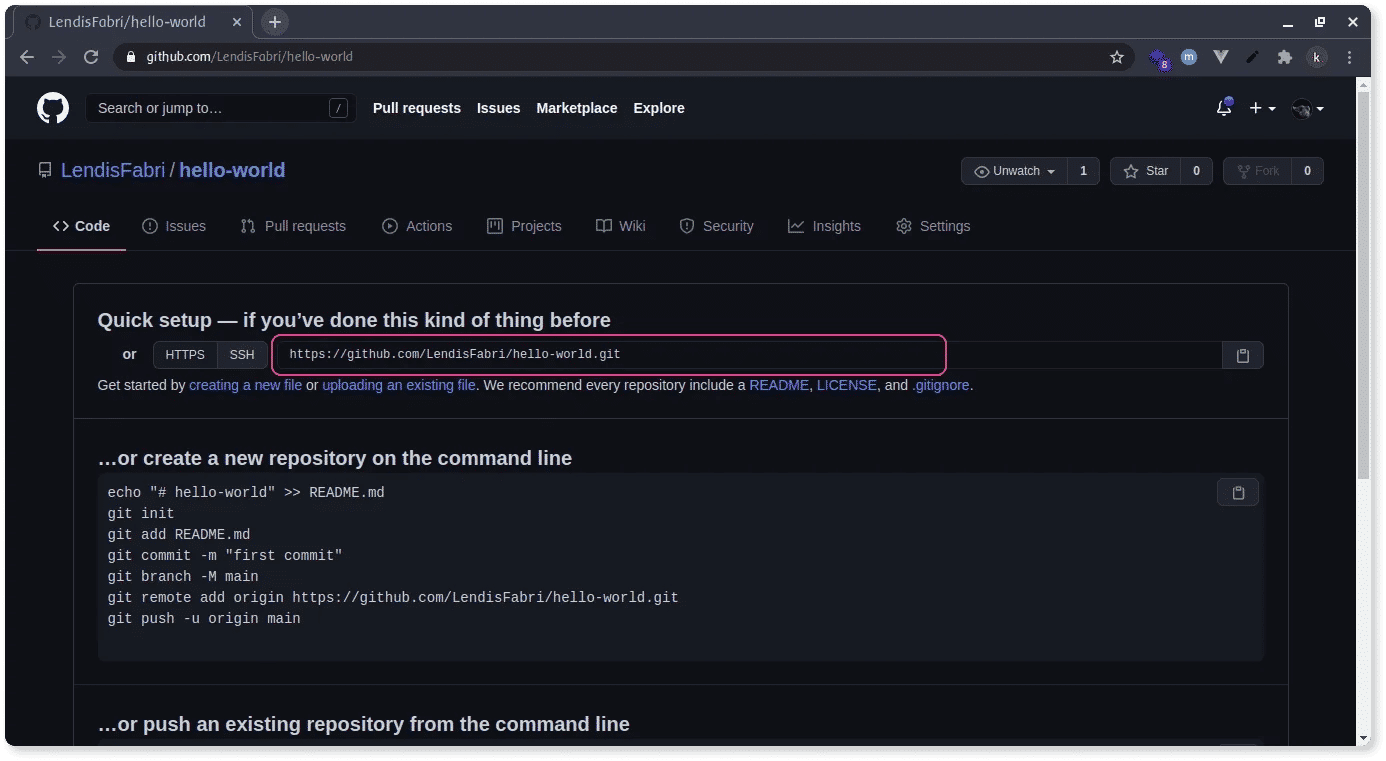This screenshot has width=1386, height=761.
Task: Reload the page in the browser
Action: pyautogui.click(x=91, y=57)
